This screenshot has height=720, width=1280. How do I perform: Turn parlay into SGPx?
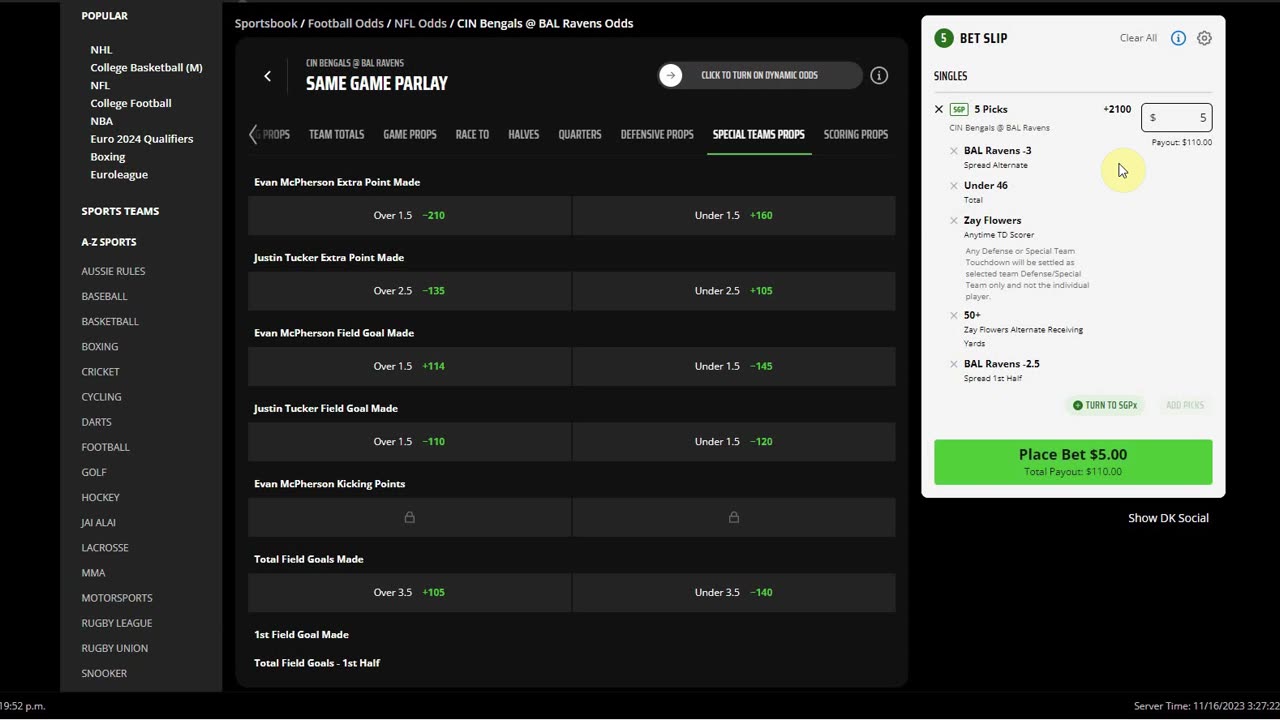coord(1105,405)
